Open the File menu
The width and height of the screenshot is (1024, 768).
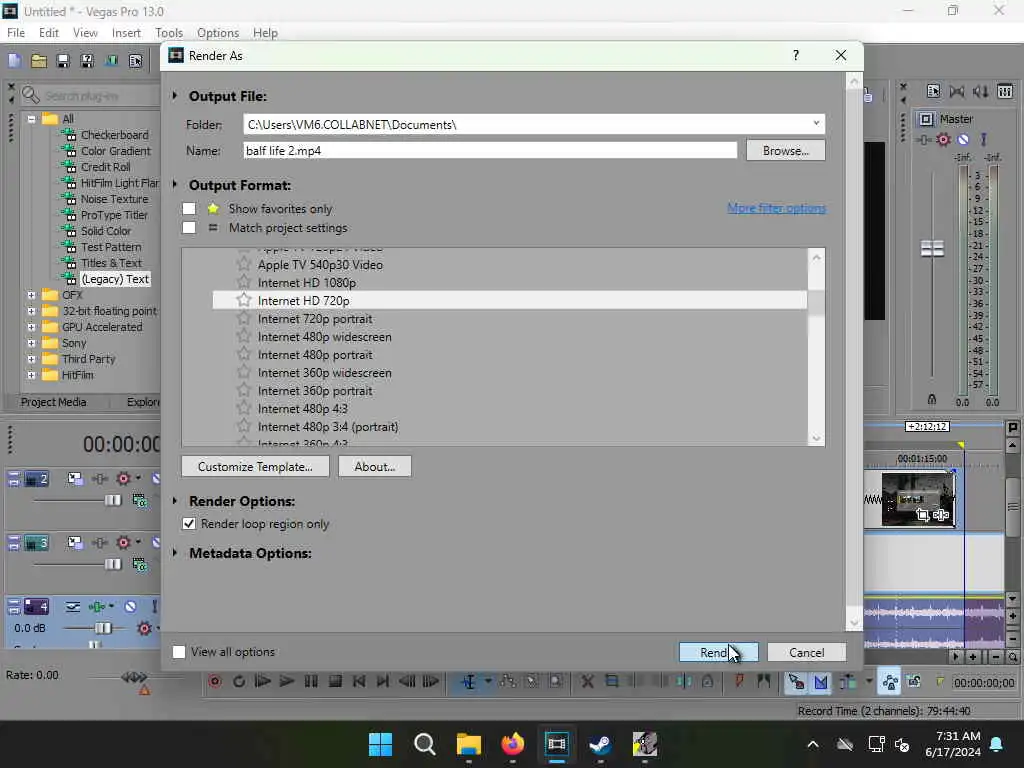pos(16,33)
